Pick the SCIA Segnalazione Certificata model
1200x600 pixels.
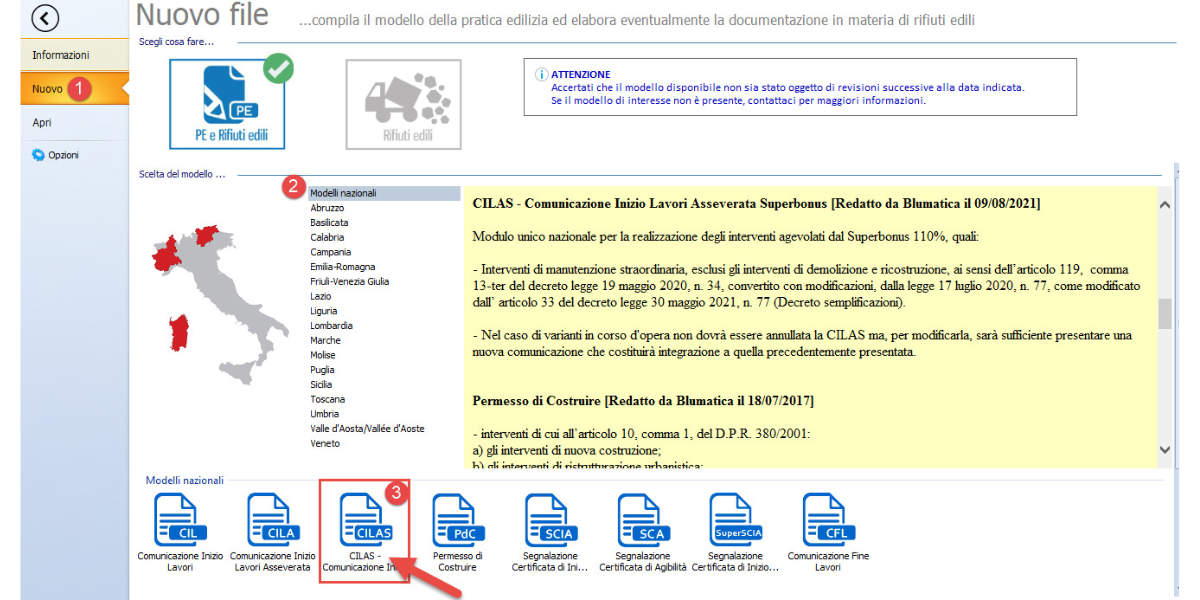[550, 520]
